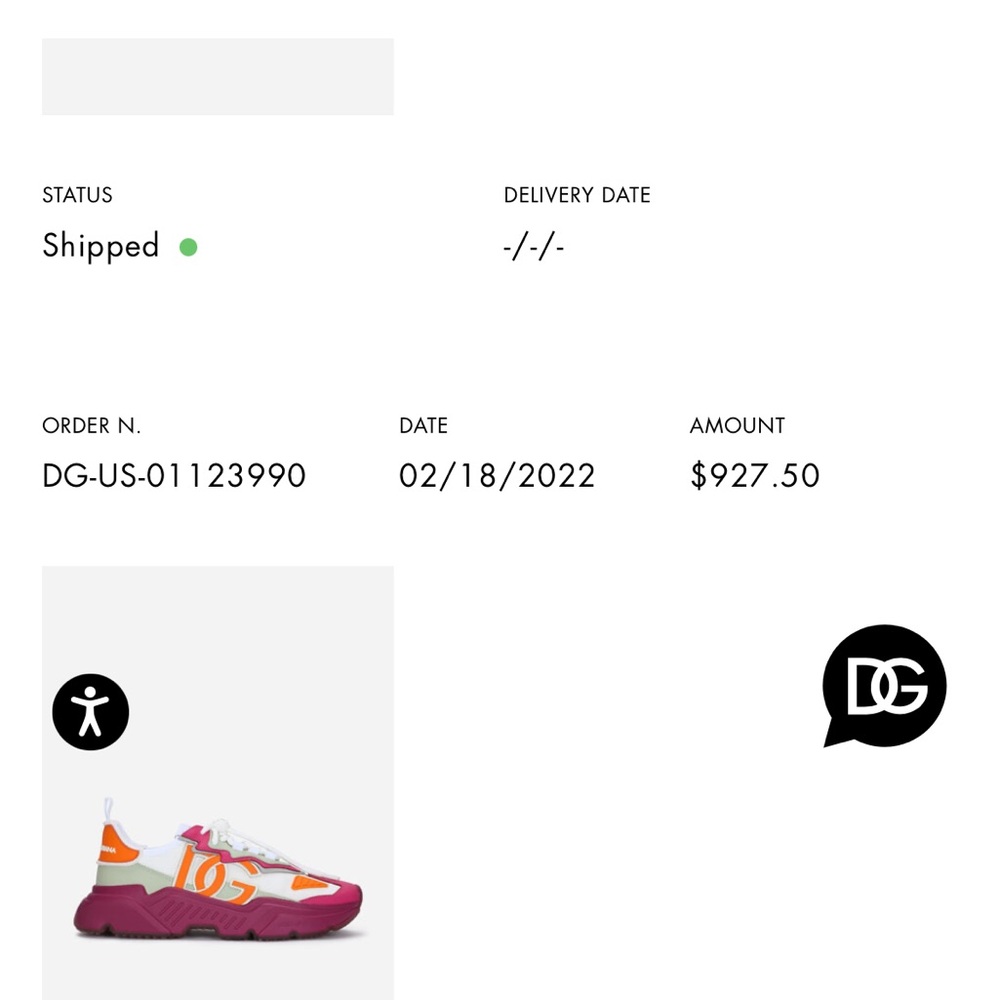Screen dimensions: 1000x1000
Task: Click the ORDER N. label
Action: point(91,426)
